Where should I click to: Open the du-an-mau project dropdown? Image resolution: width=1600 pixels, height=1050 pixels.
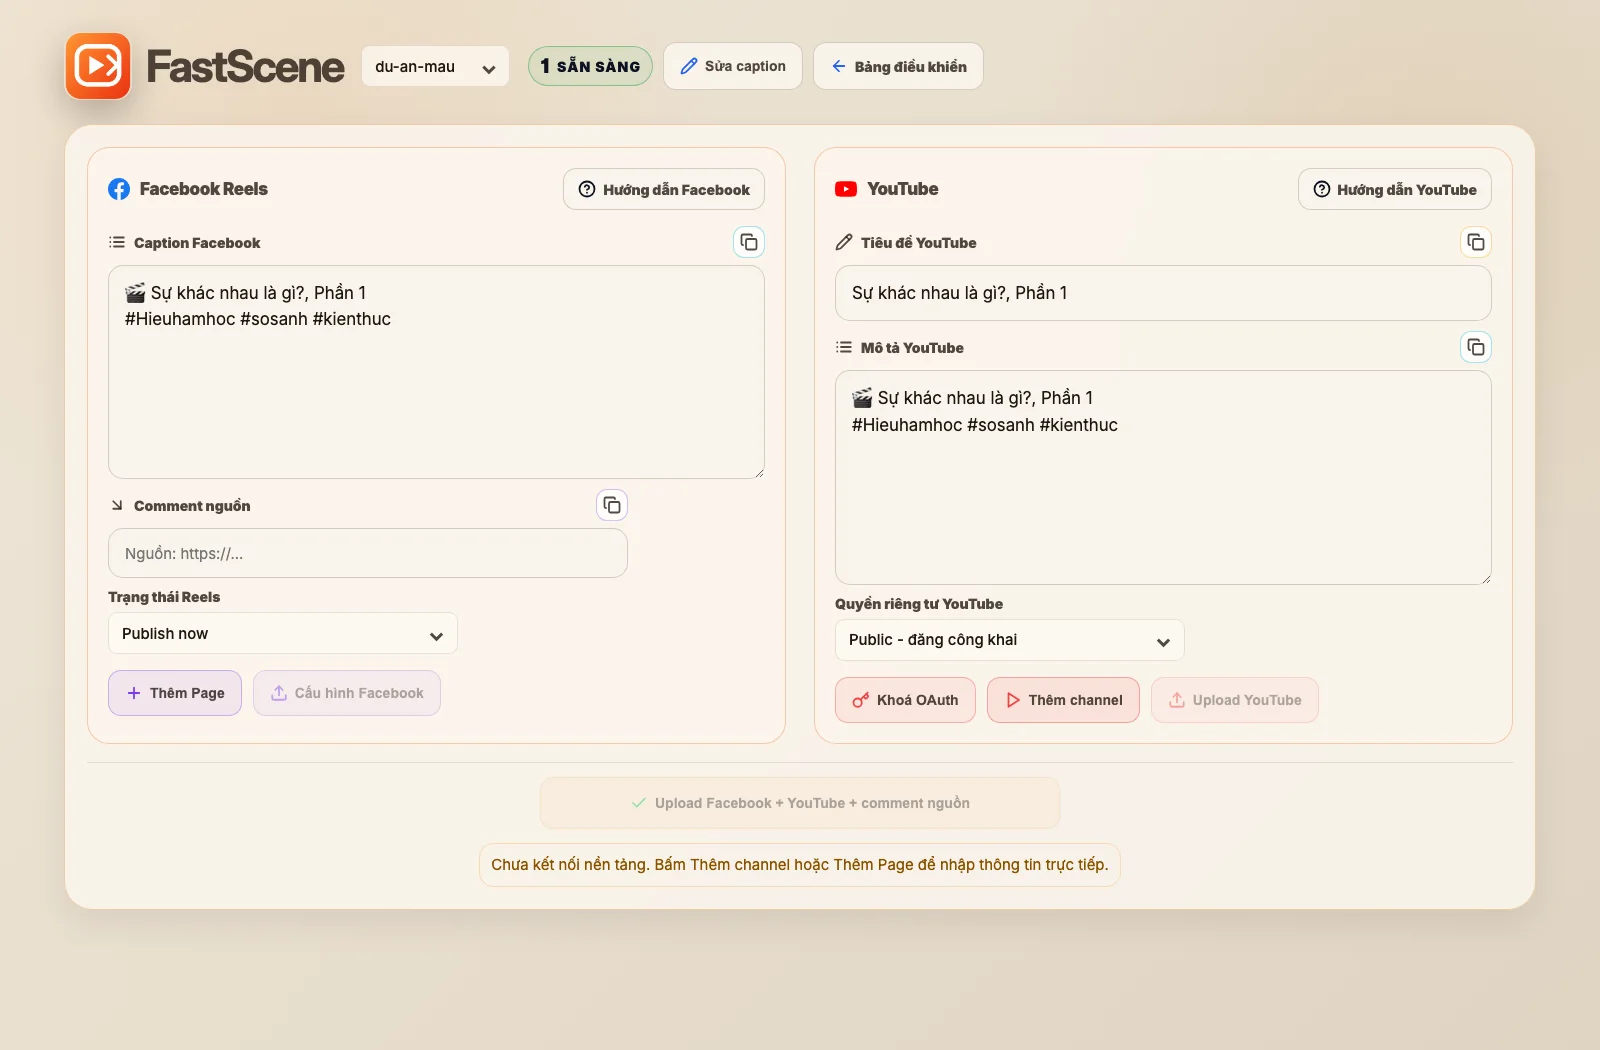point(435,67)
